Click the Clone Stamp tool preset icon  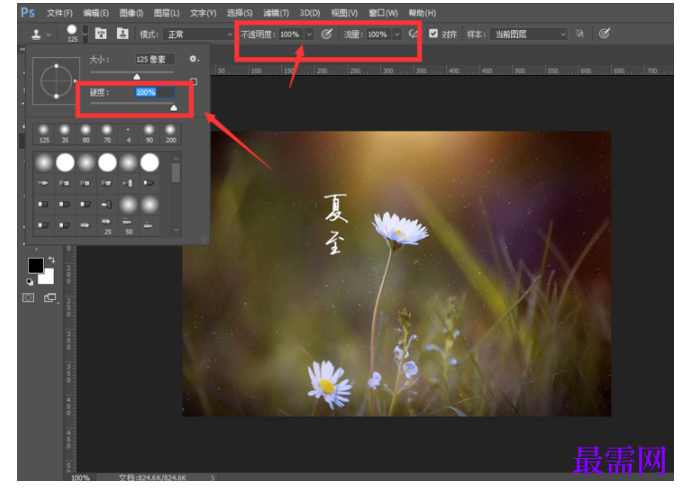[x=36, y=34]
